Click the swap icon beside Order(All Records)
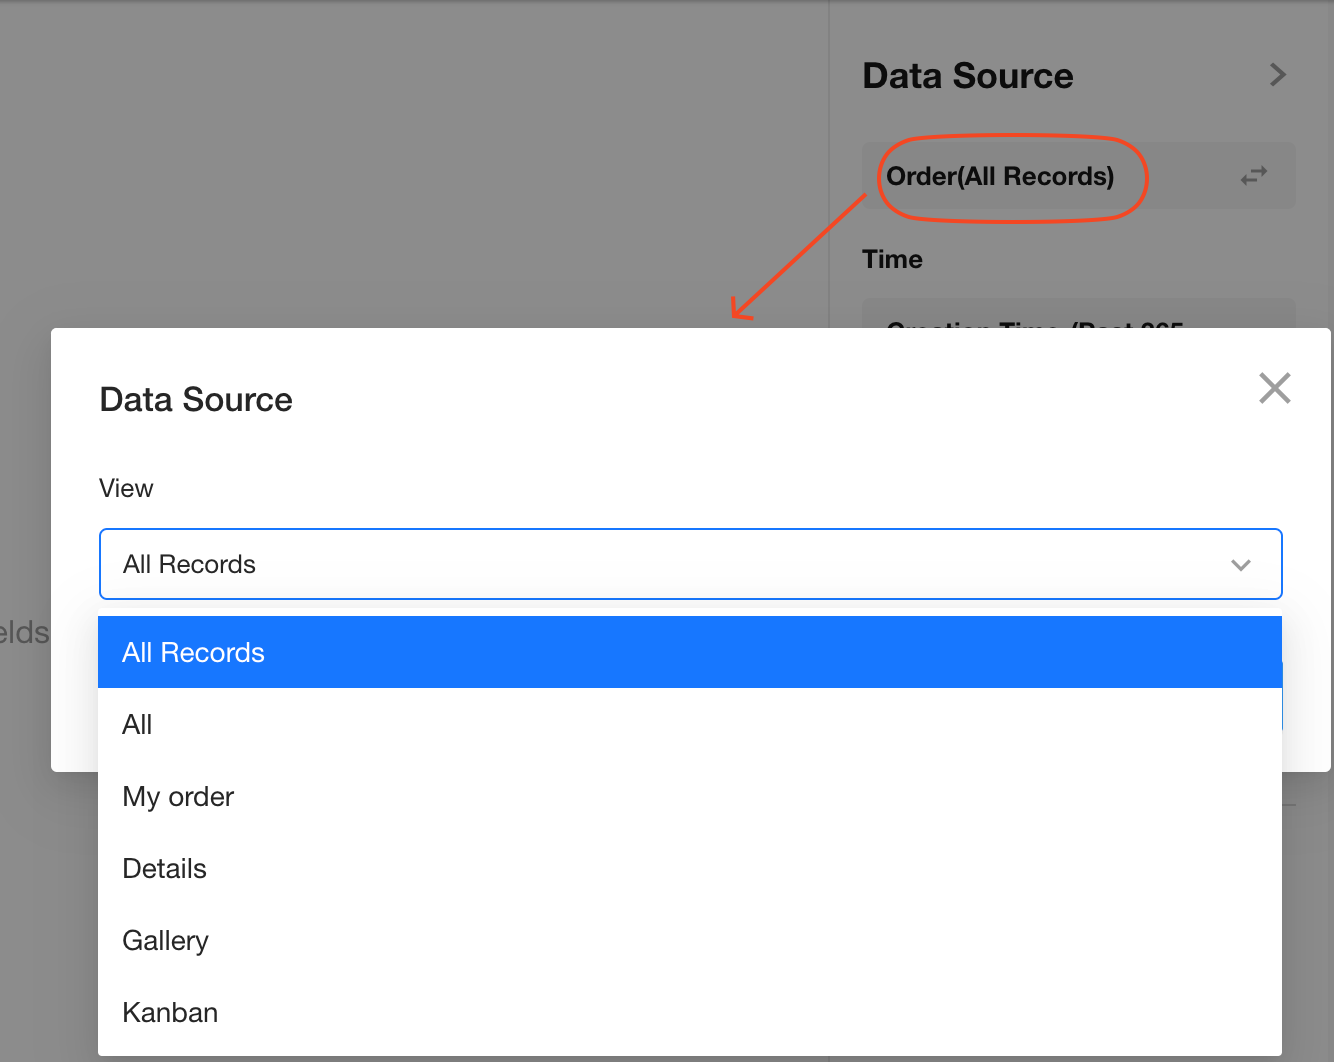The height and width of the screenshot is (1062, 1334). click(1253, 176)
